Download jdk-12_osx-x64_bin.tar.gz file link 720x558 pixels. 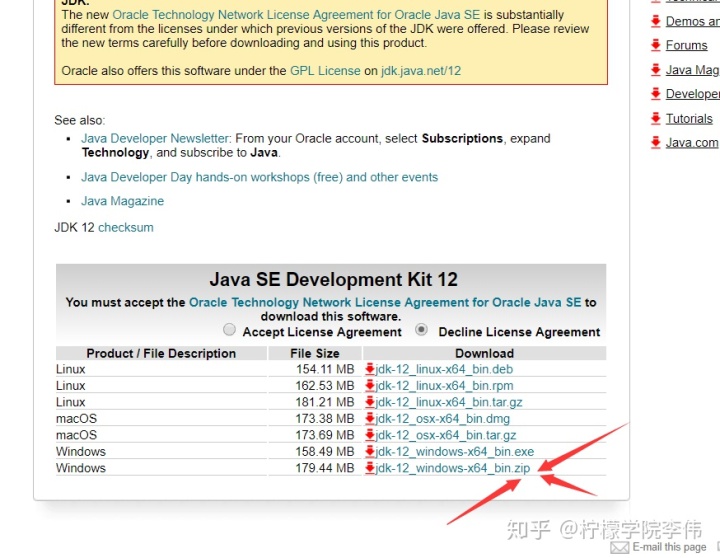point(446,435)
